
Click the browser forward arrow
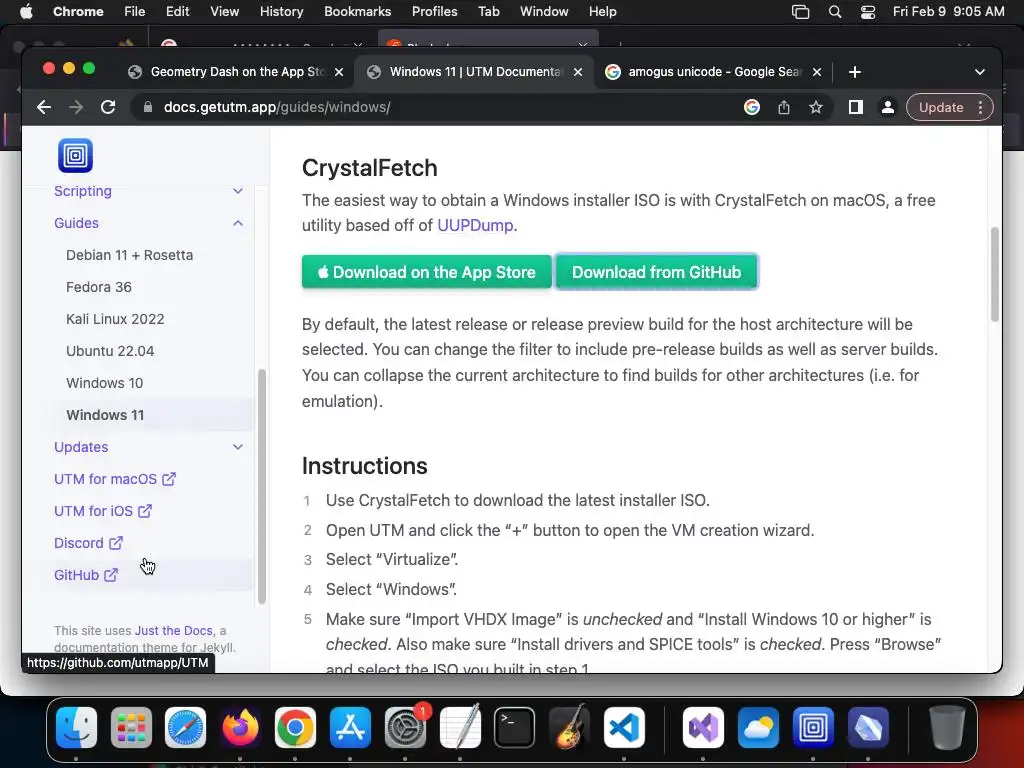76,107
